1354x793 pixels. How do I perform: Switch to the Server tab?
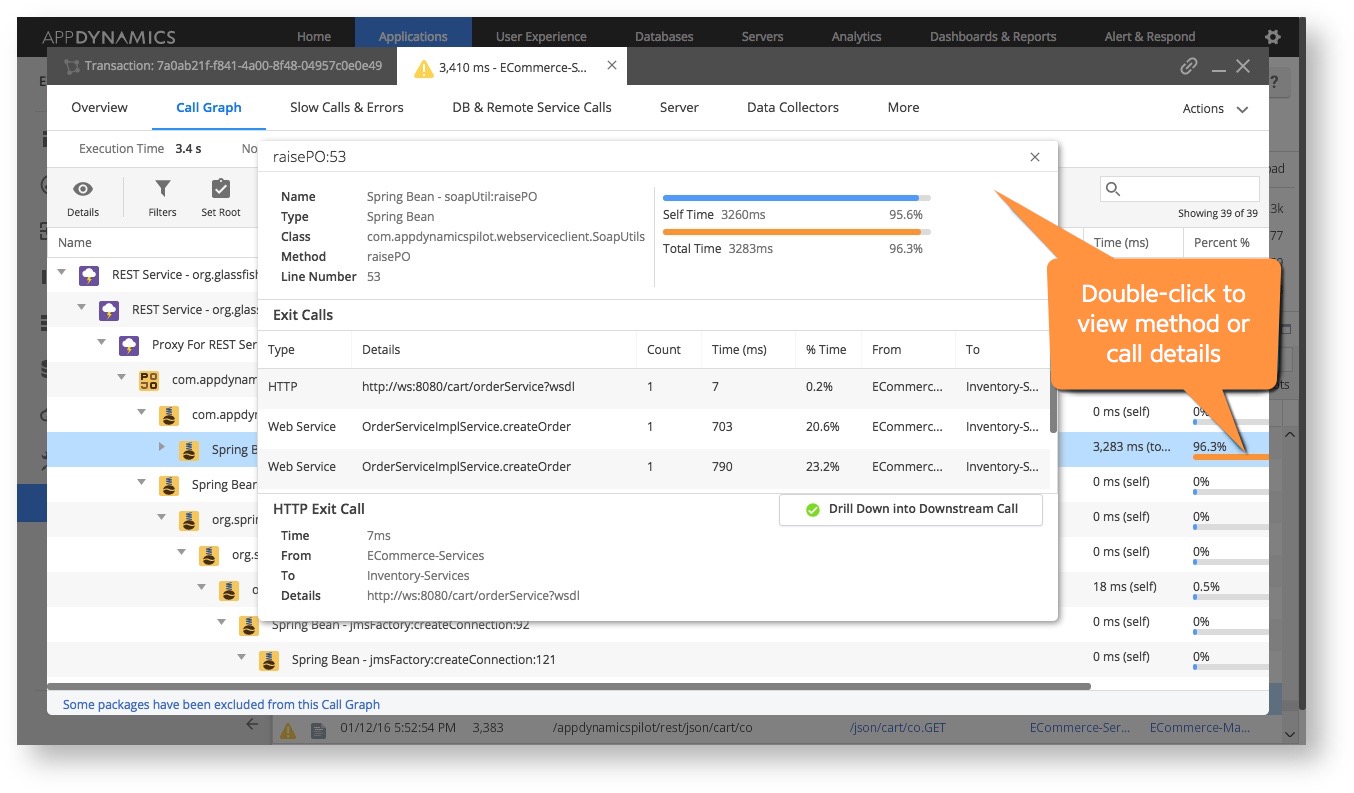click(x=679, y=107)
